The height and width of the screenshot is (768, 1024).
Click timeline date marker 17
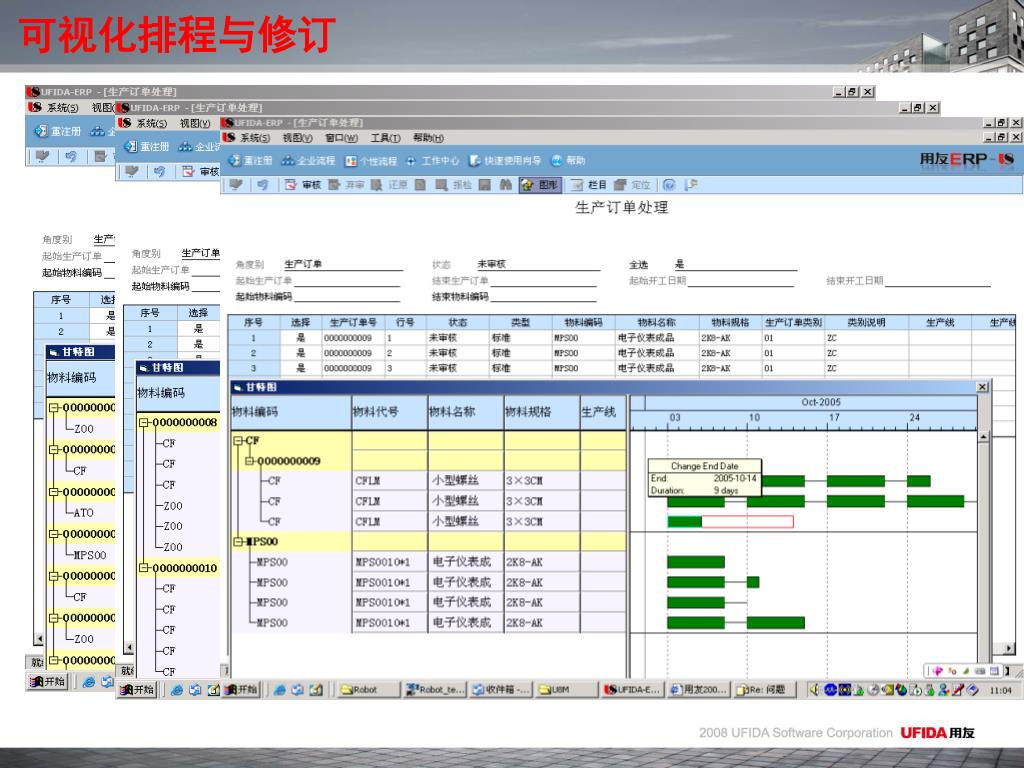click(834, 417)
